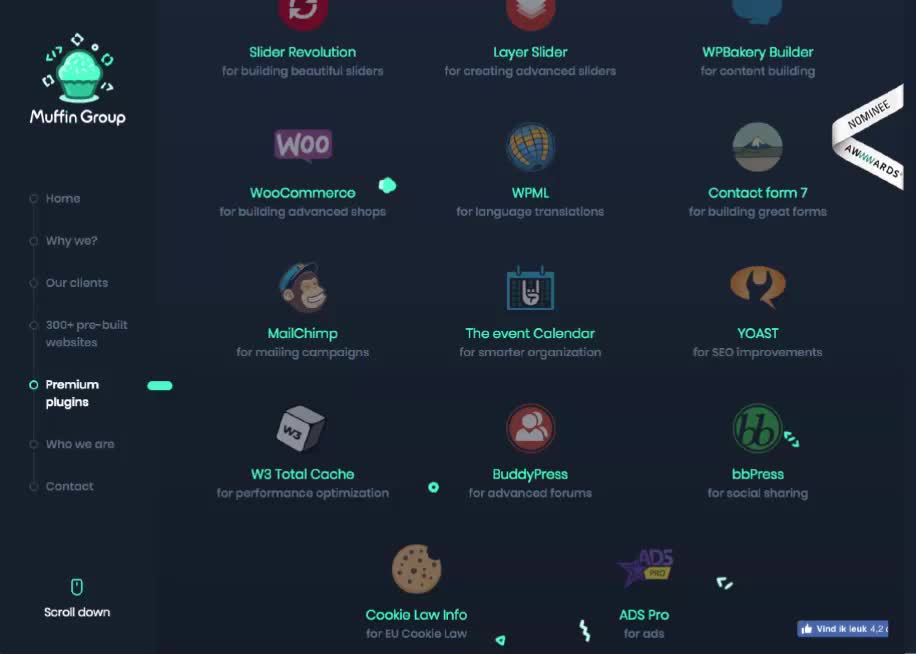Follow the MailChimp title link
916x654 pixels.
303,333
